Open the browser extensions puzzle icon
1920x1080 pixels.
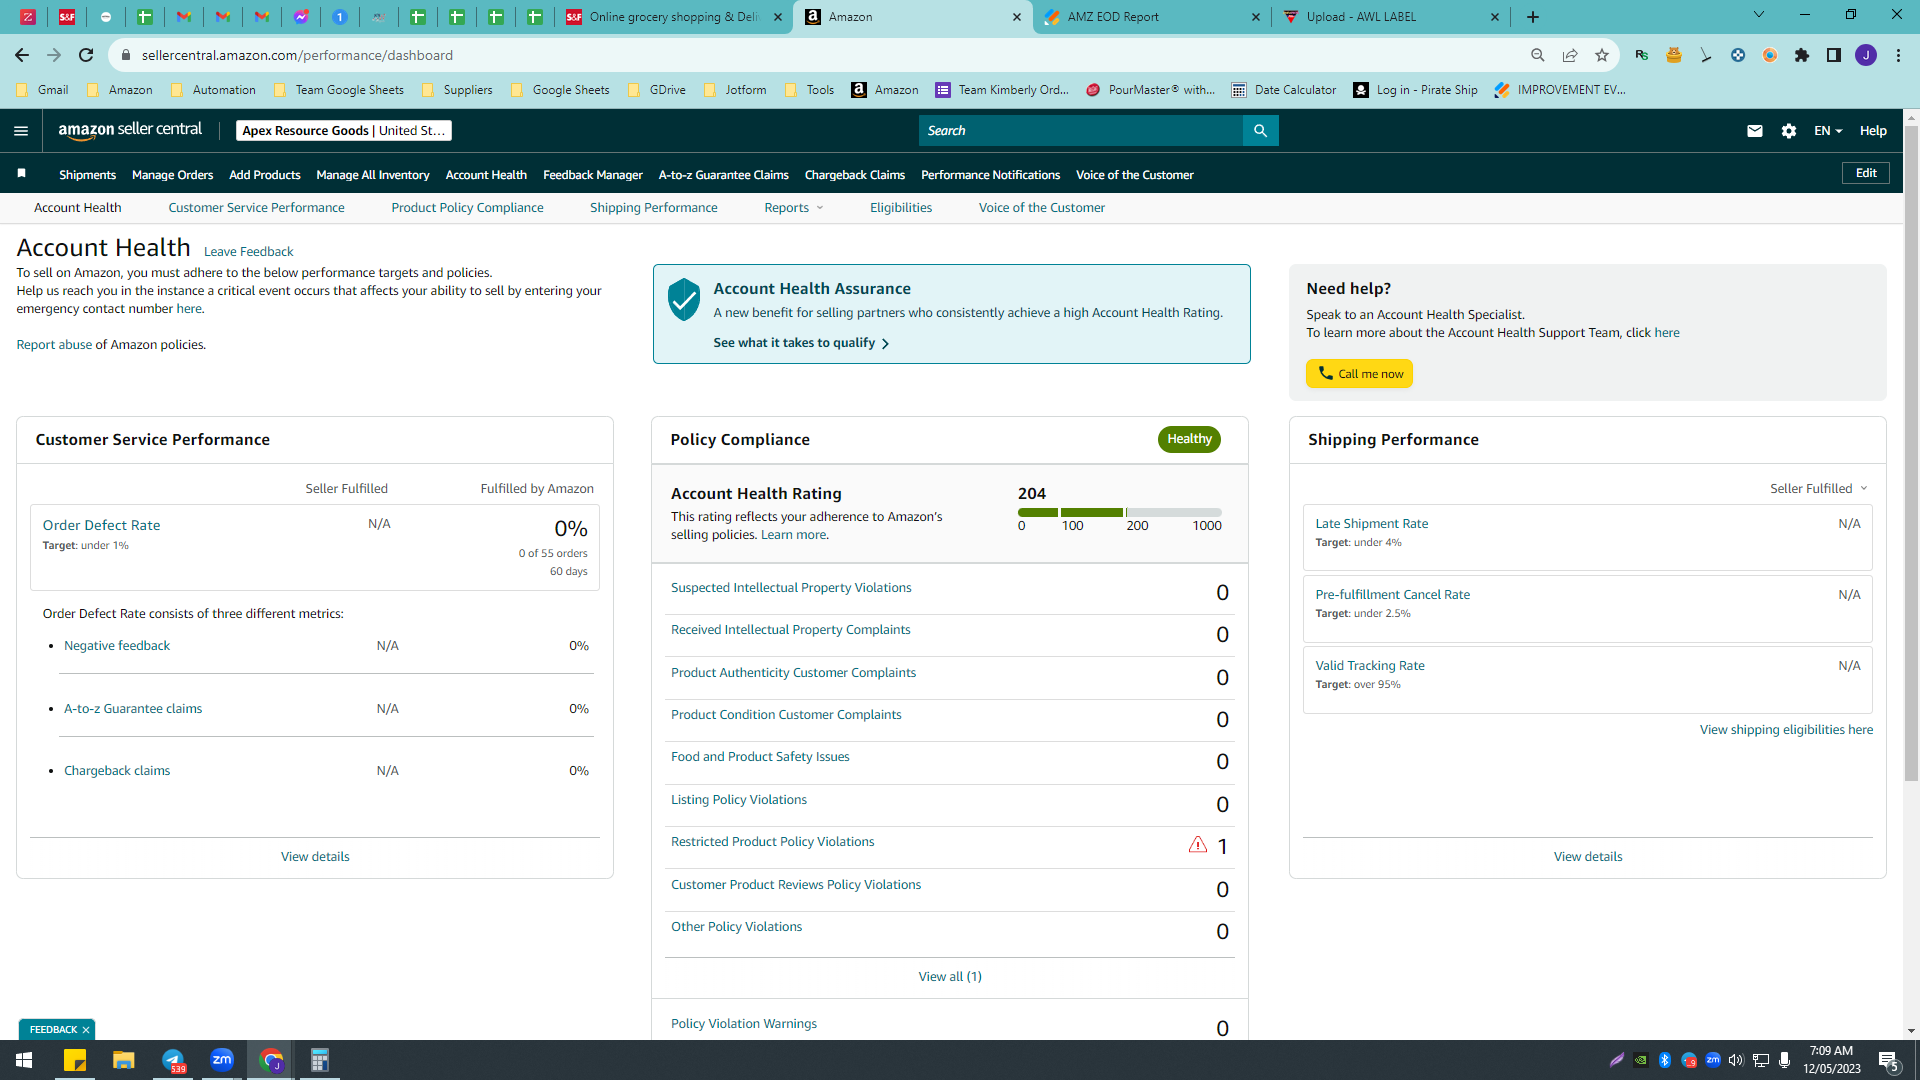click(x=1802, y=55)
